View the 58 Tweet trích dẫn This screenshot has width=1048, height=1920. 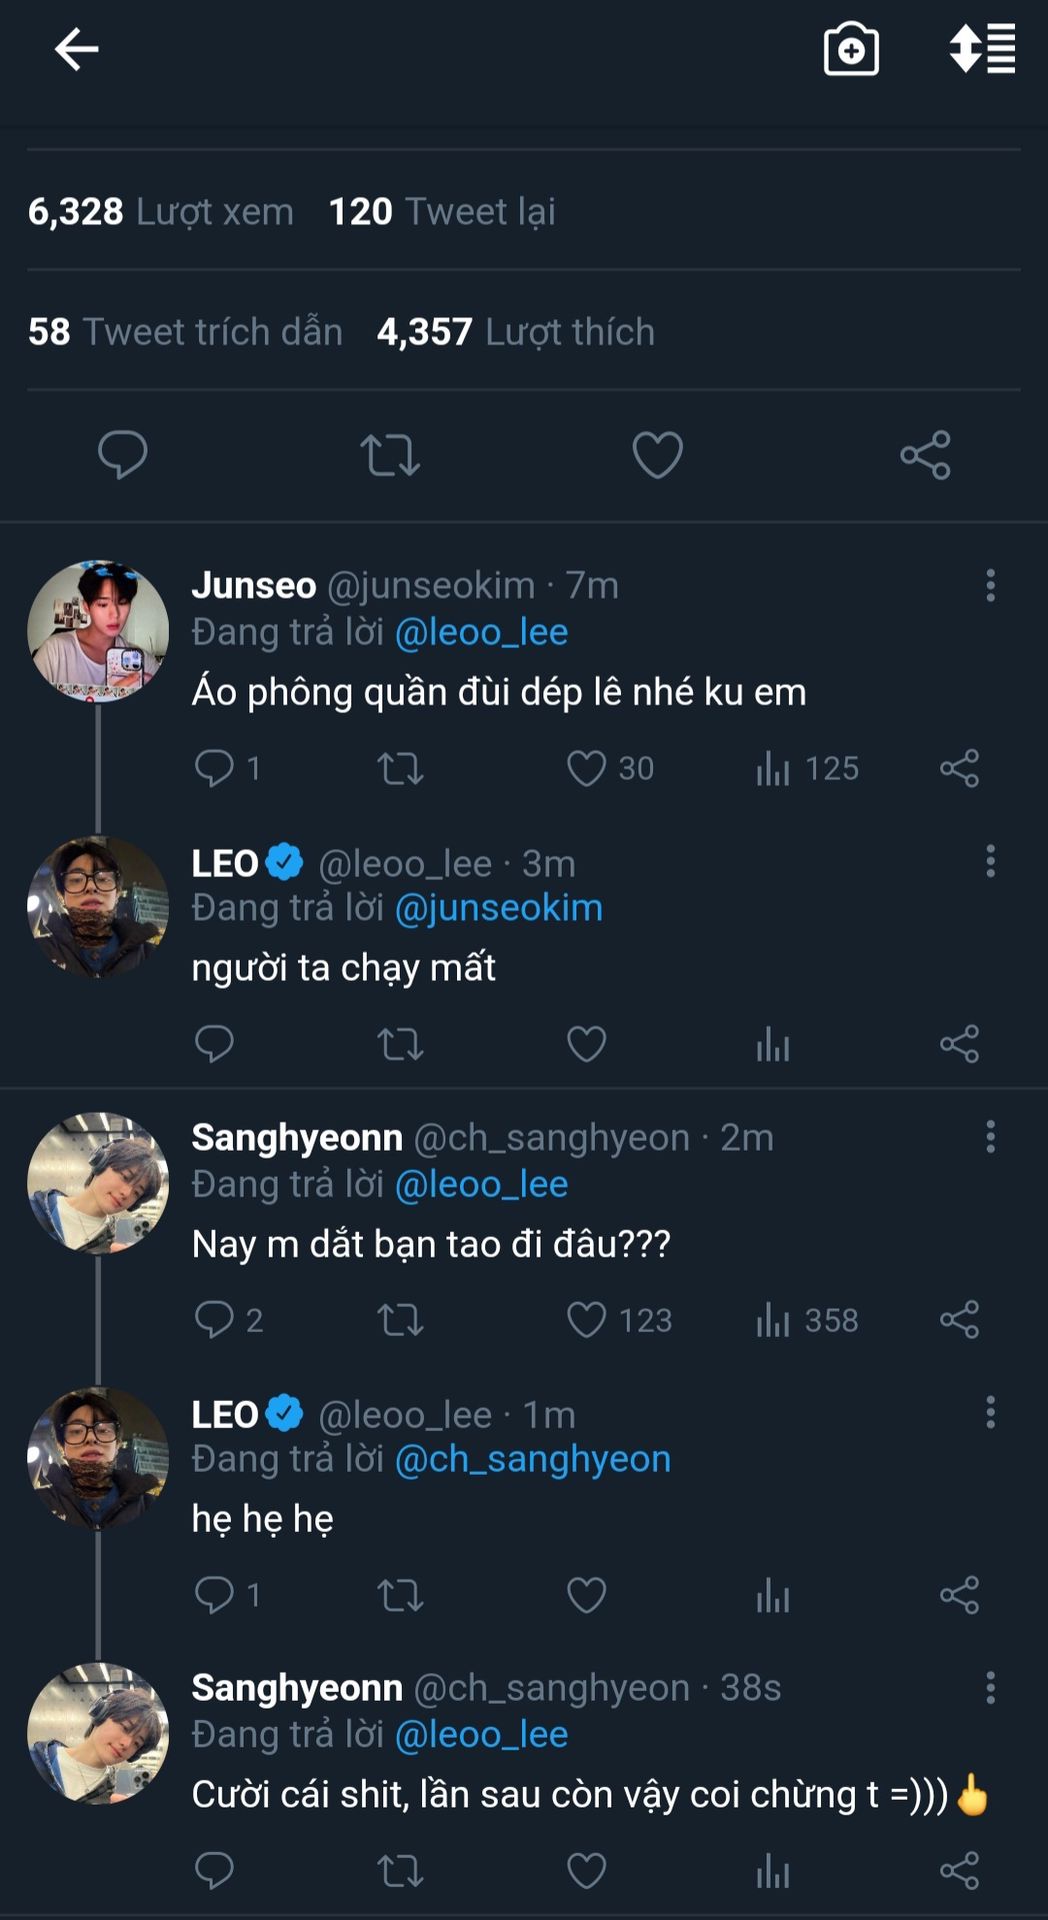(x=185, y=332)
